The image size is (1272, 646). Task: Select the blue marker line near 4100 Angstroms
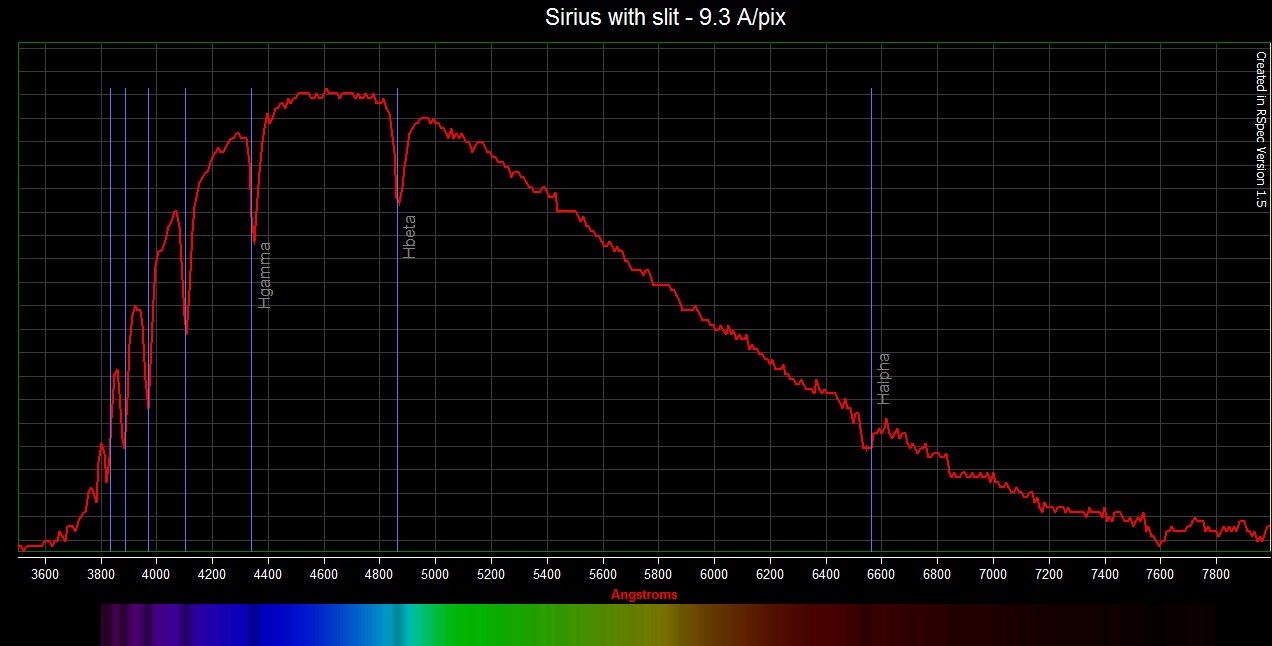(x=185, y=450)
